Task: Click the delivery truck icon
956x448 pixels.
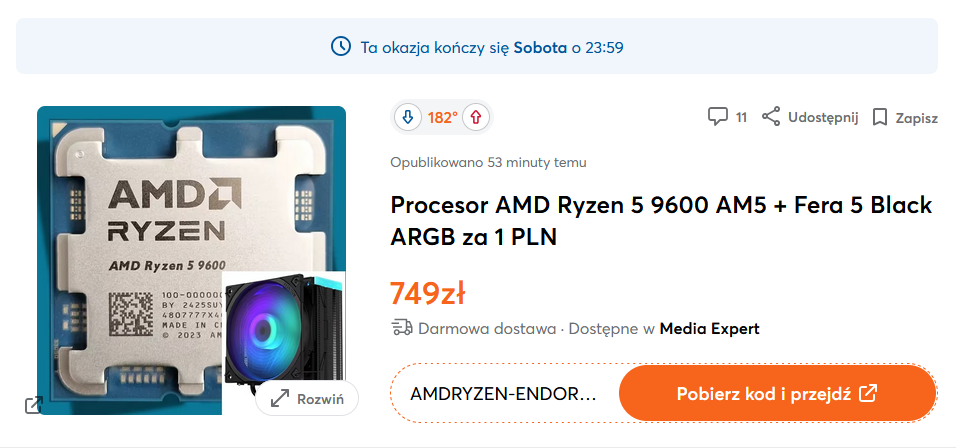Action: [x=401, y=327]
